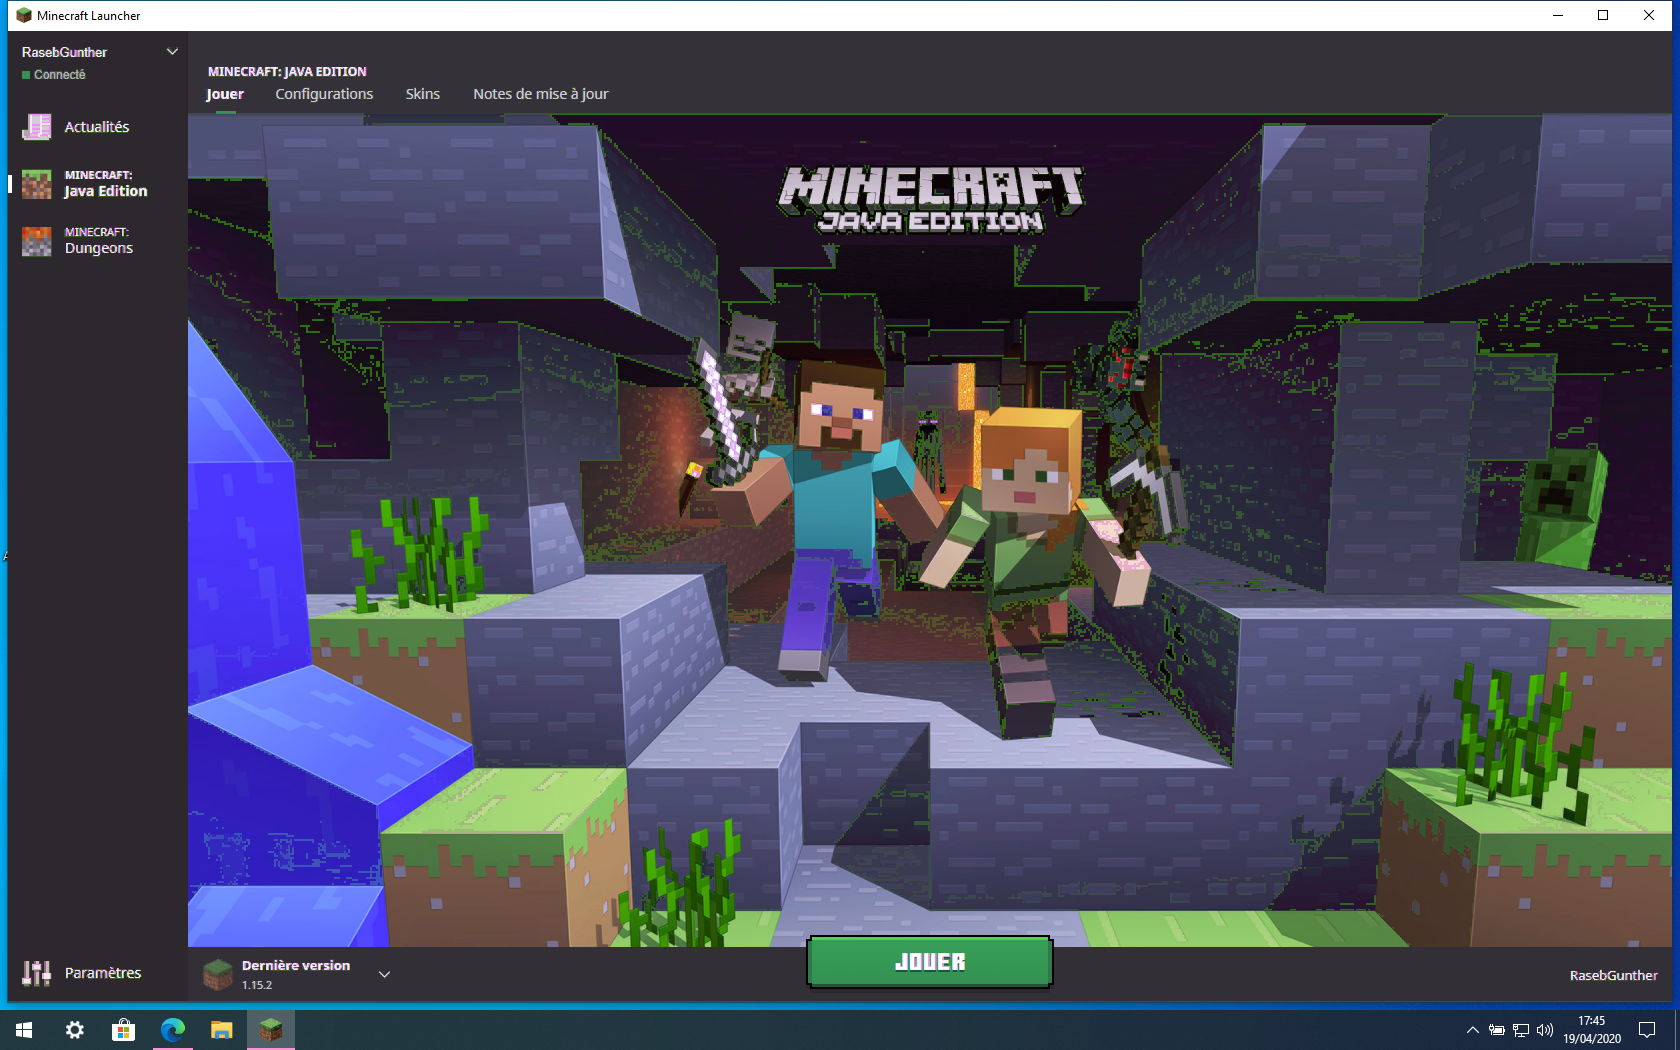Click the Minecraft Launcher taskbar icon
Screen dimensions: 1680x1050
click(270, 1030)
